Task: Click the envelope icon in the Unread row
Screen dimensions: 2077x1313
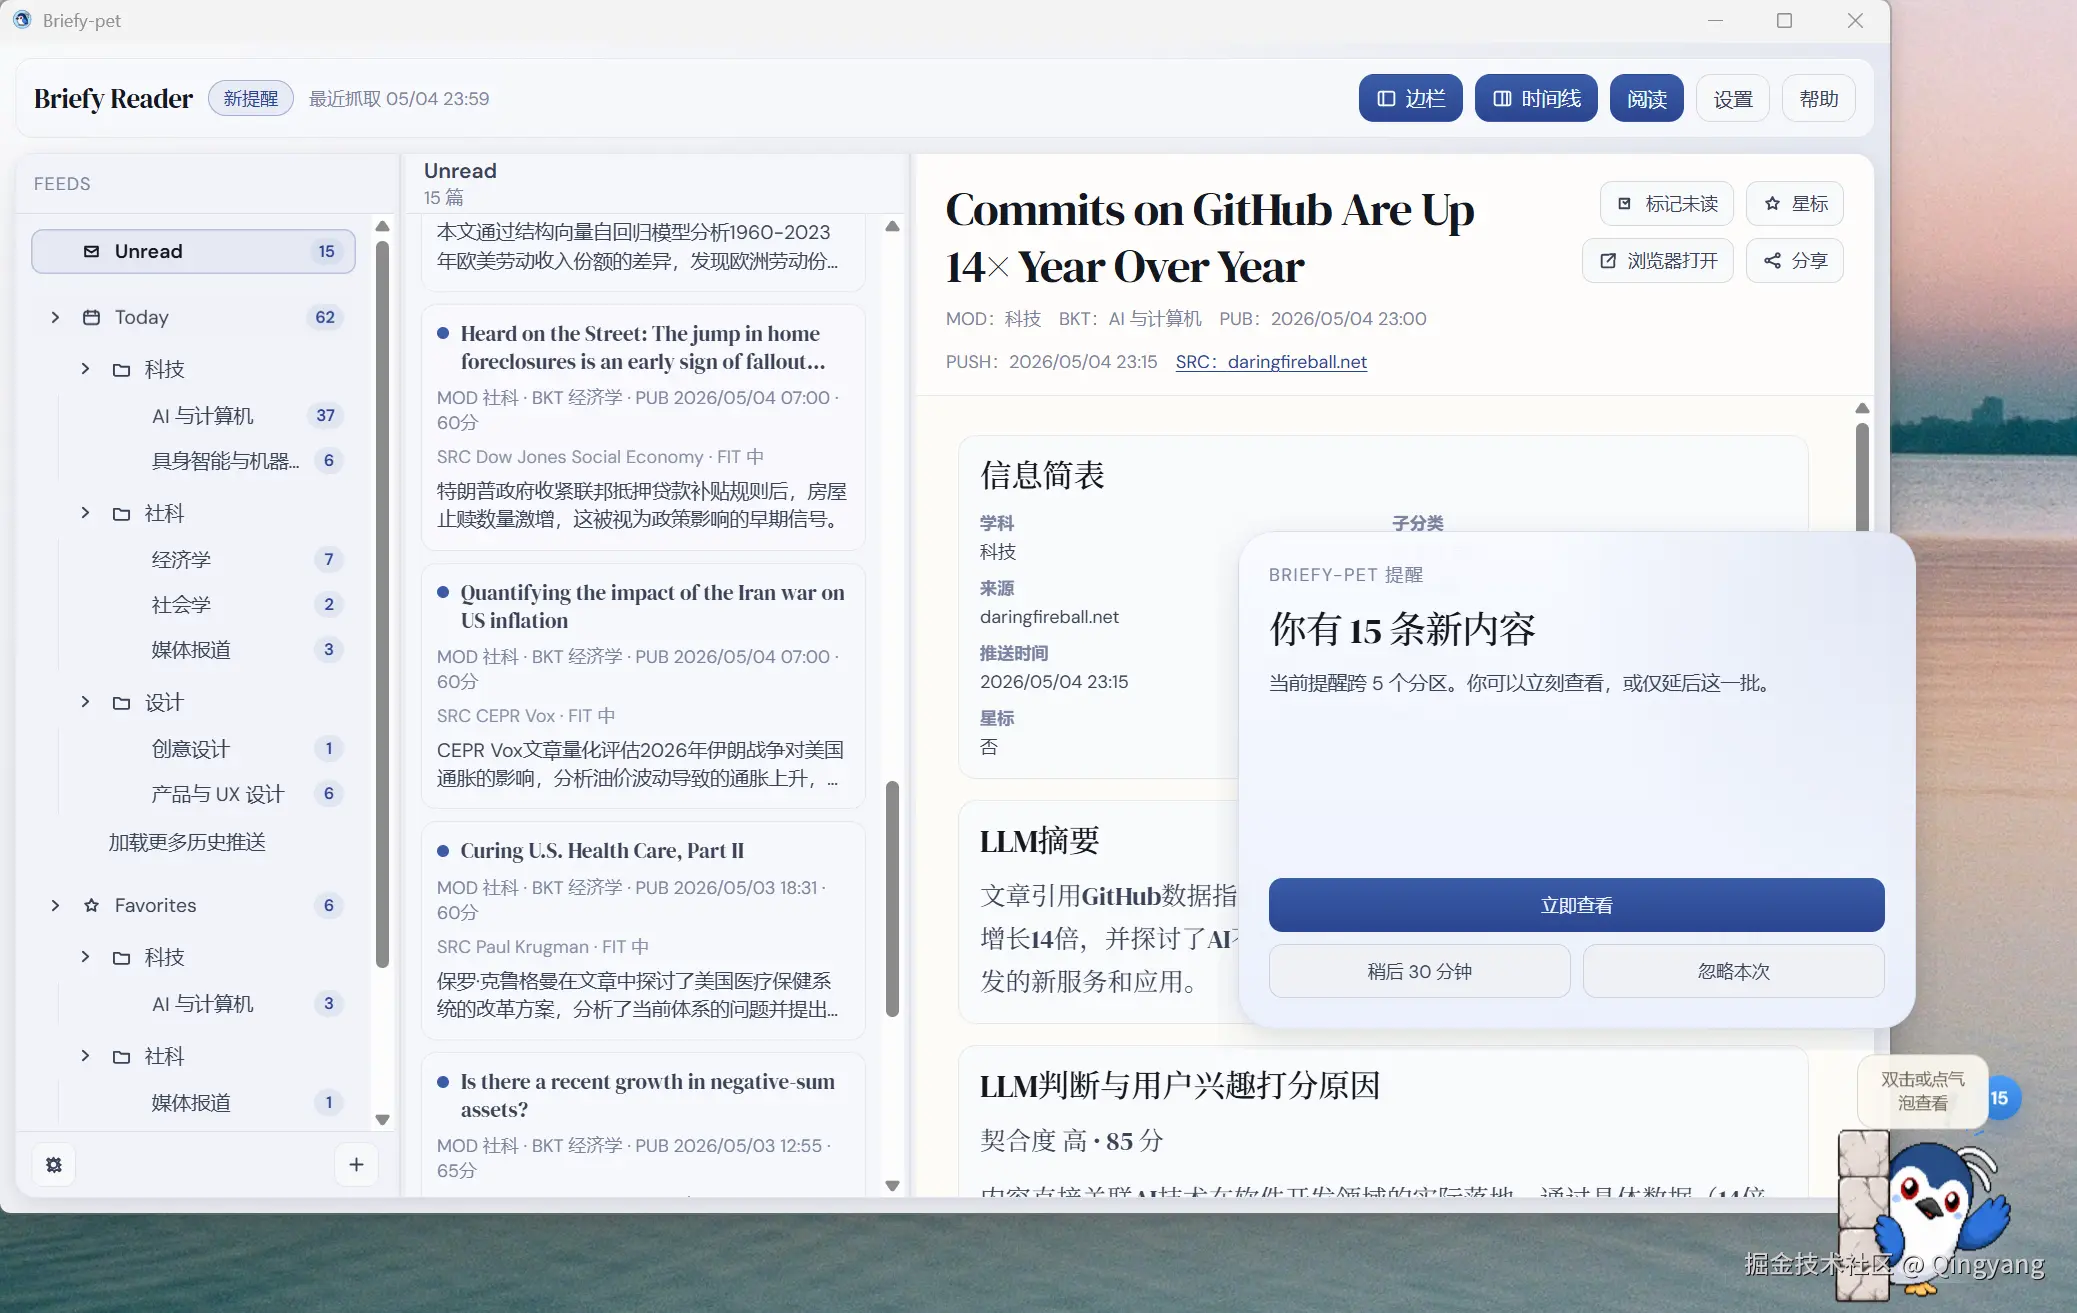Action: [x=91, y=252]
